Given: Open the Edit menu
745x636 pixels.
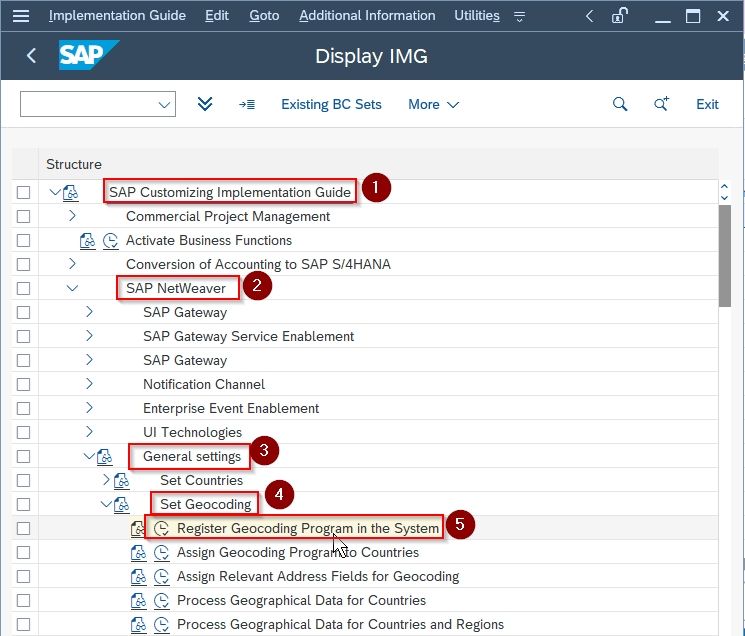Looking at the screenshot, I should pyautogui.click(x=217, y=16).
